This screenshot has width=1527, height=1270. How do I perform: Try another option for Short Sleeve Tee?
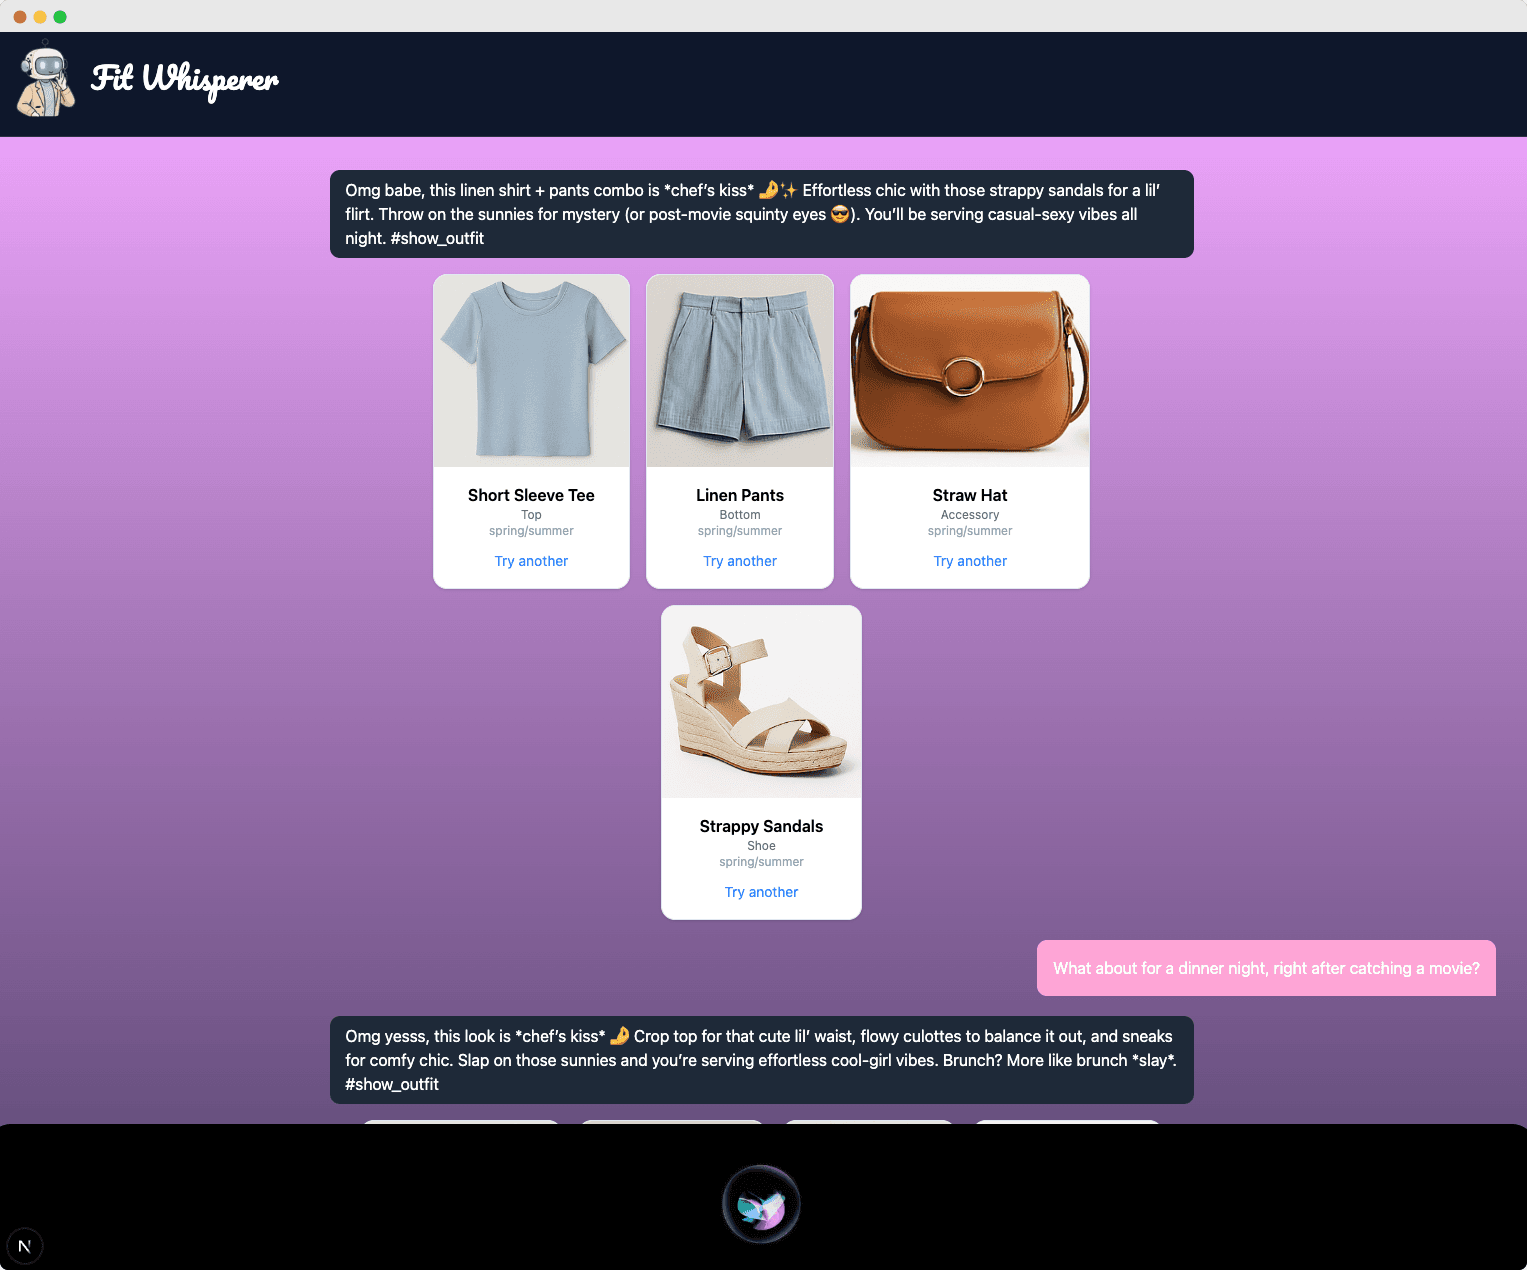click(x=531, y=561)
